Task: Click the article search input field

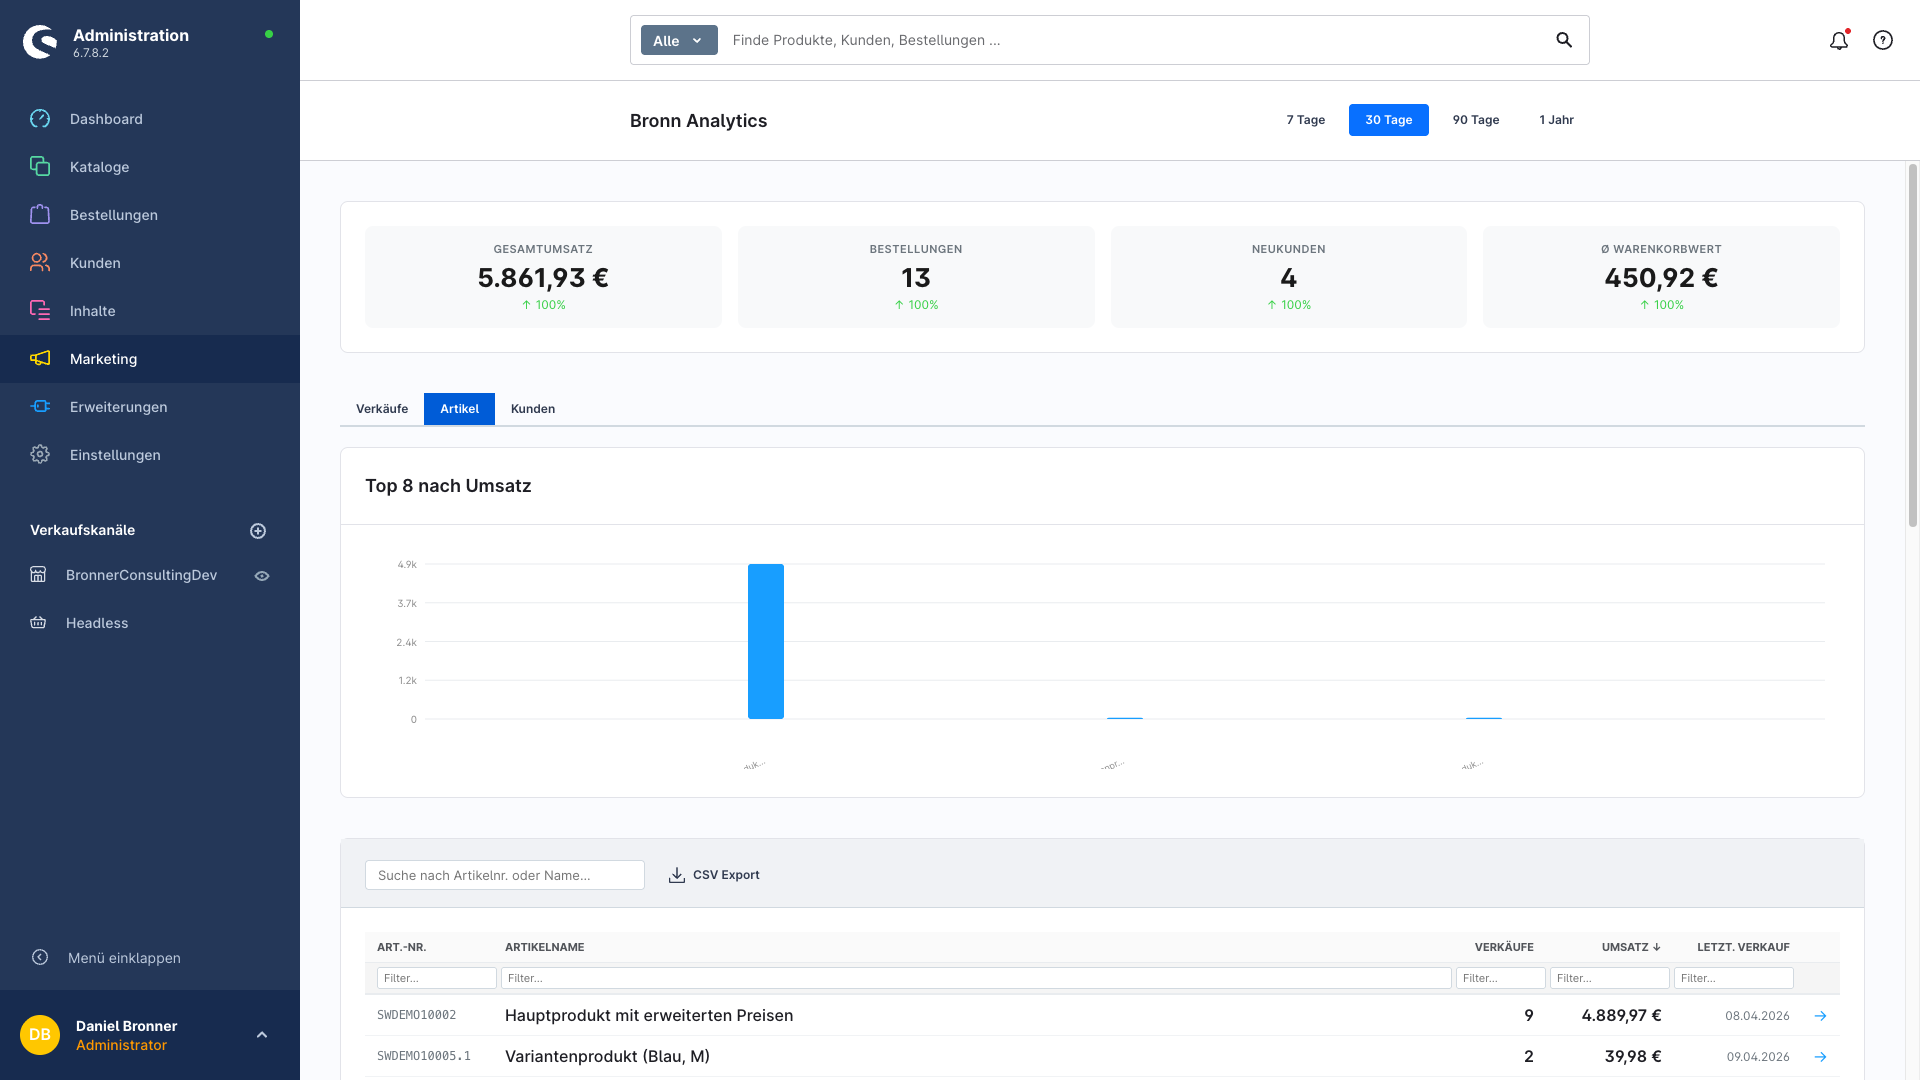Action: tap(504, 875)
